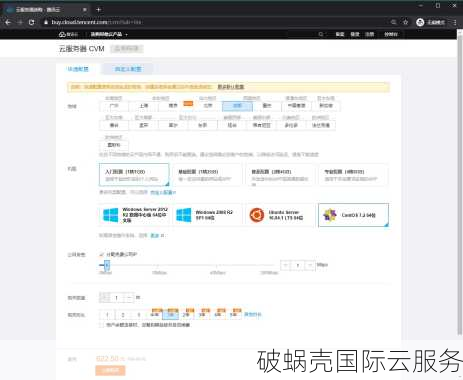The width and height of the screenshot is (463, 380).
Task: Select the 重庆 region
Action: [x=267, y=106]
